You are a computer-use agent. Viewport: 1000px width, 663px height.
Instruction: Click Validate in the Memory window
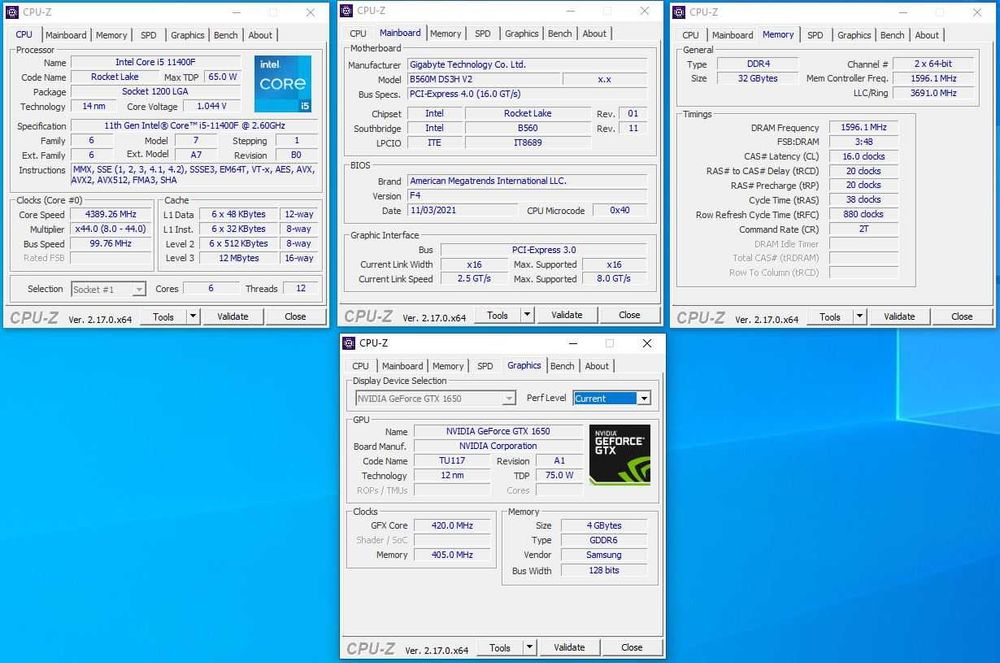pos(899,316)
